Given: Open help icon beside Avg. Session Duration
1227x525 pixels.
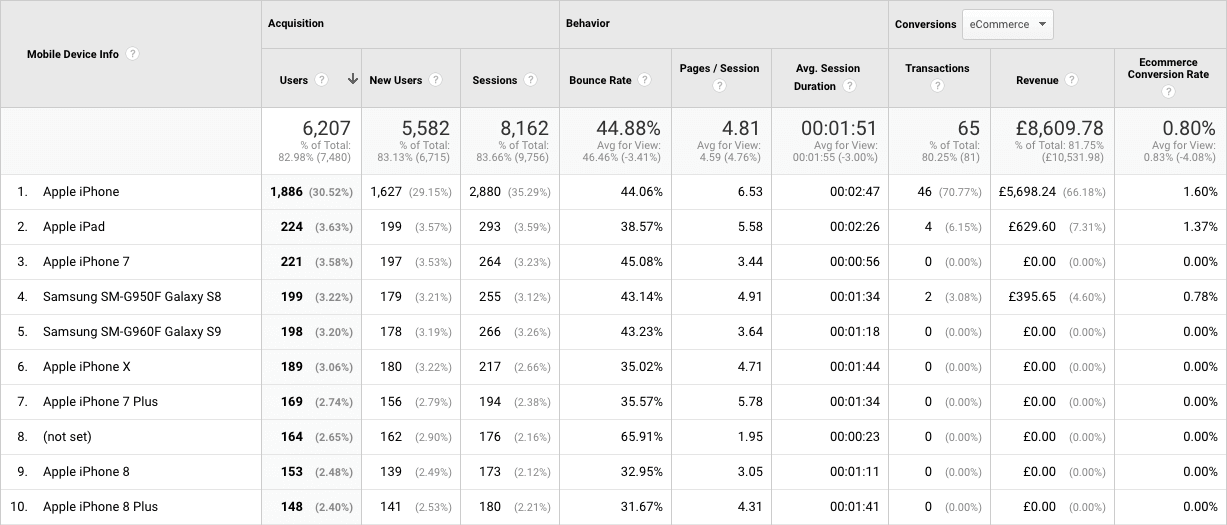Looking at the screenshot, I should click(x=849, y=86).
